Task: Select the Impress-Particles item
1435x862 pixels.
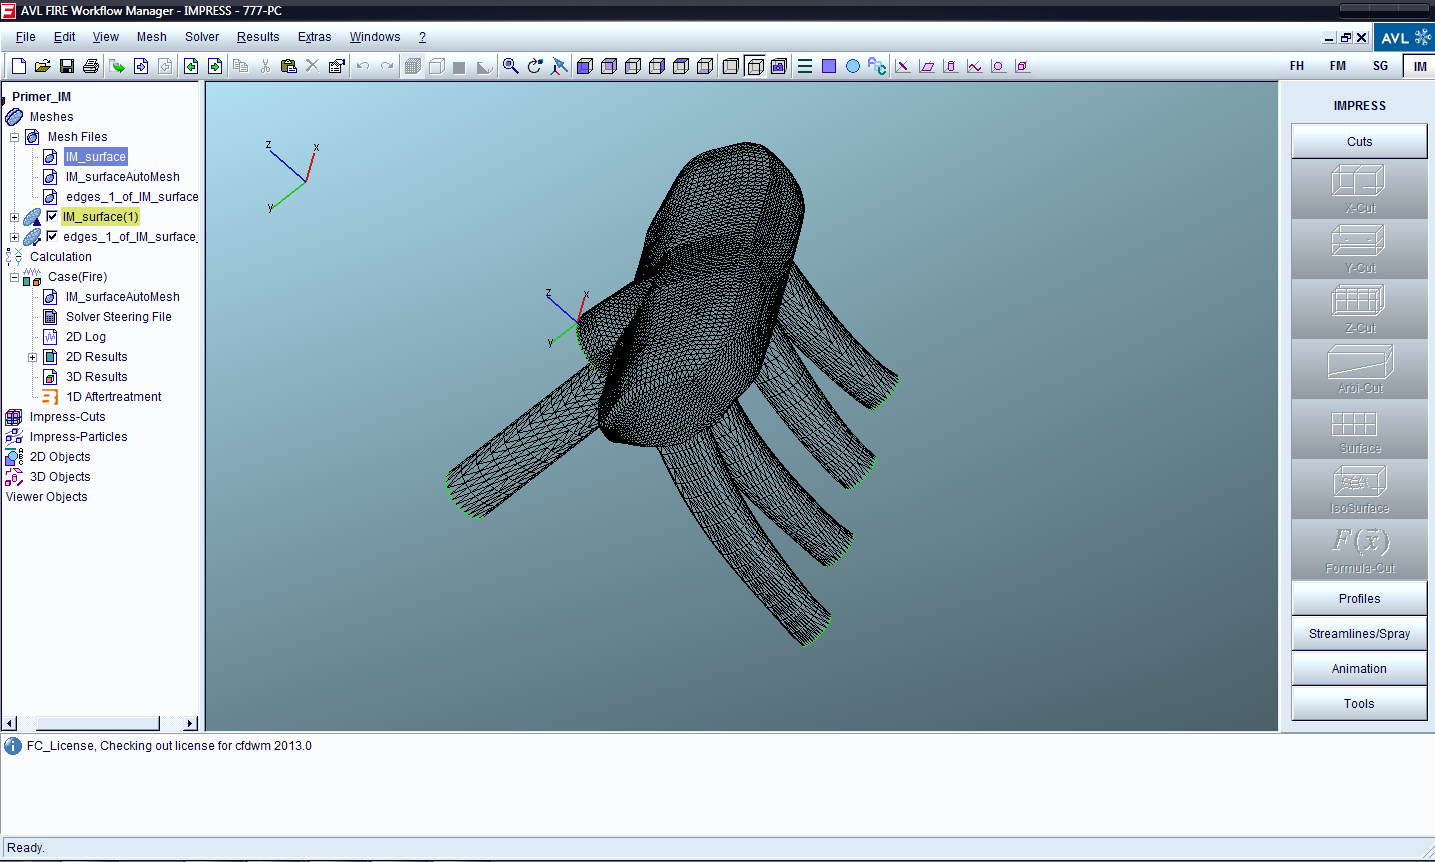Action: point(78,437)
